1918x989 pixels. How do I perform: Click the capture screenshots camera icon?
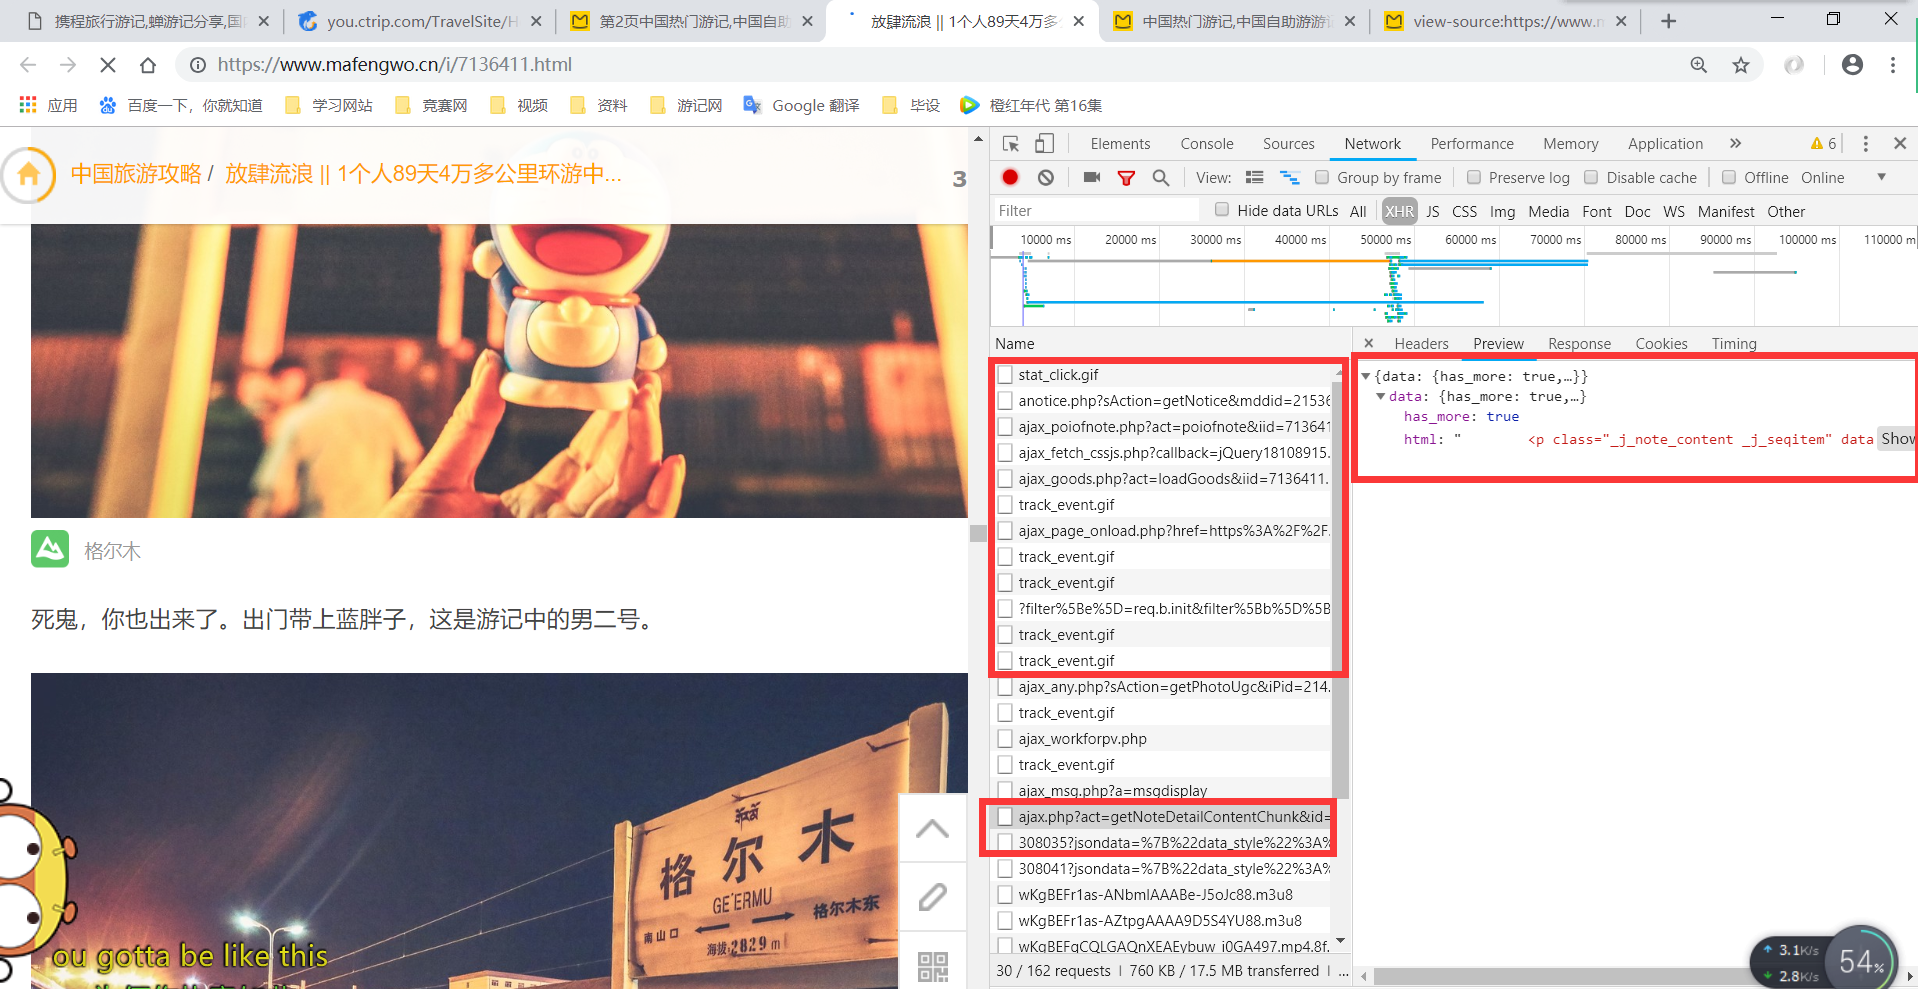(1092, 178)
